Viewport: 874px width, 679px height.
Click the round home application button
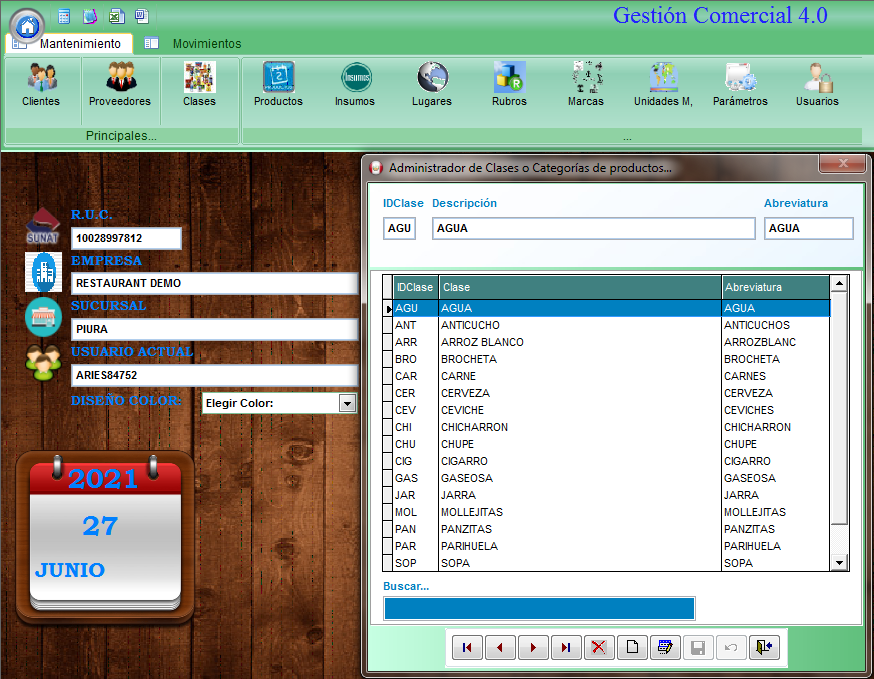pos(27,25)
